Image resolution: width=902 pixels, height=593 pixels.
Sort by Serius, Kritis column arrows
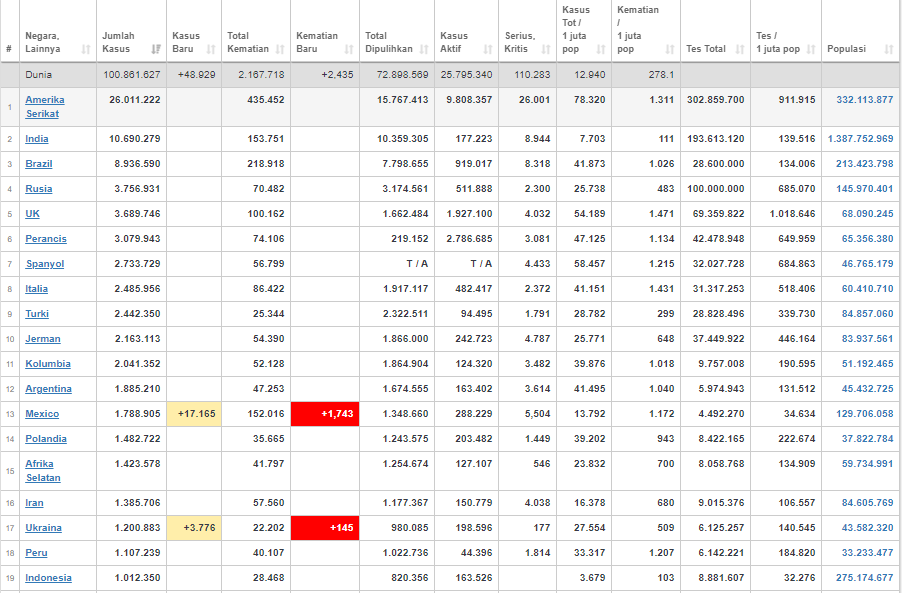546,49
